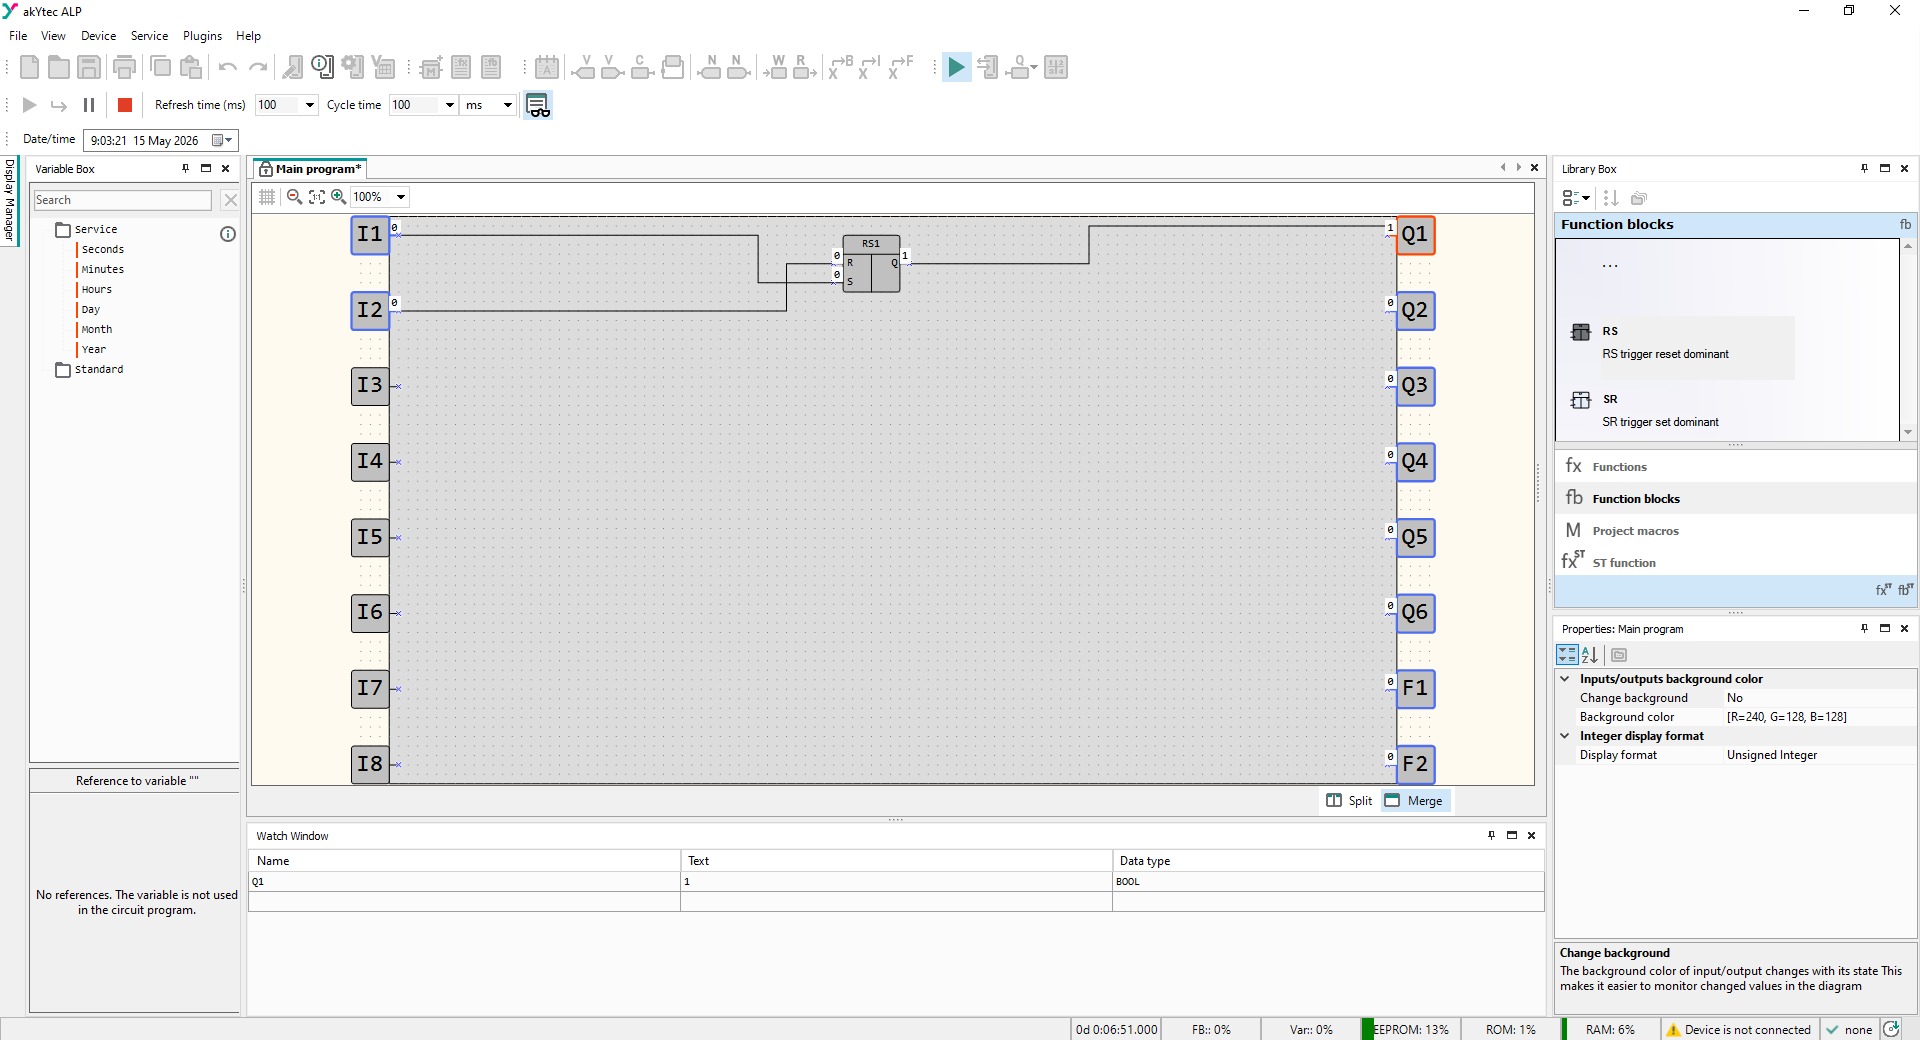1920x1040 pixels.
Task: Open the Date/time calendar dropdown
Action: point(222,140)
